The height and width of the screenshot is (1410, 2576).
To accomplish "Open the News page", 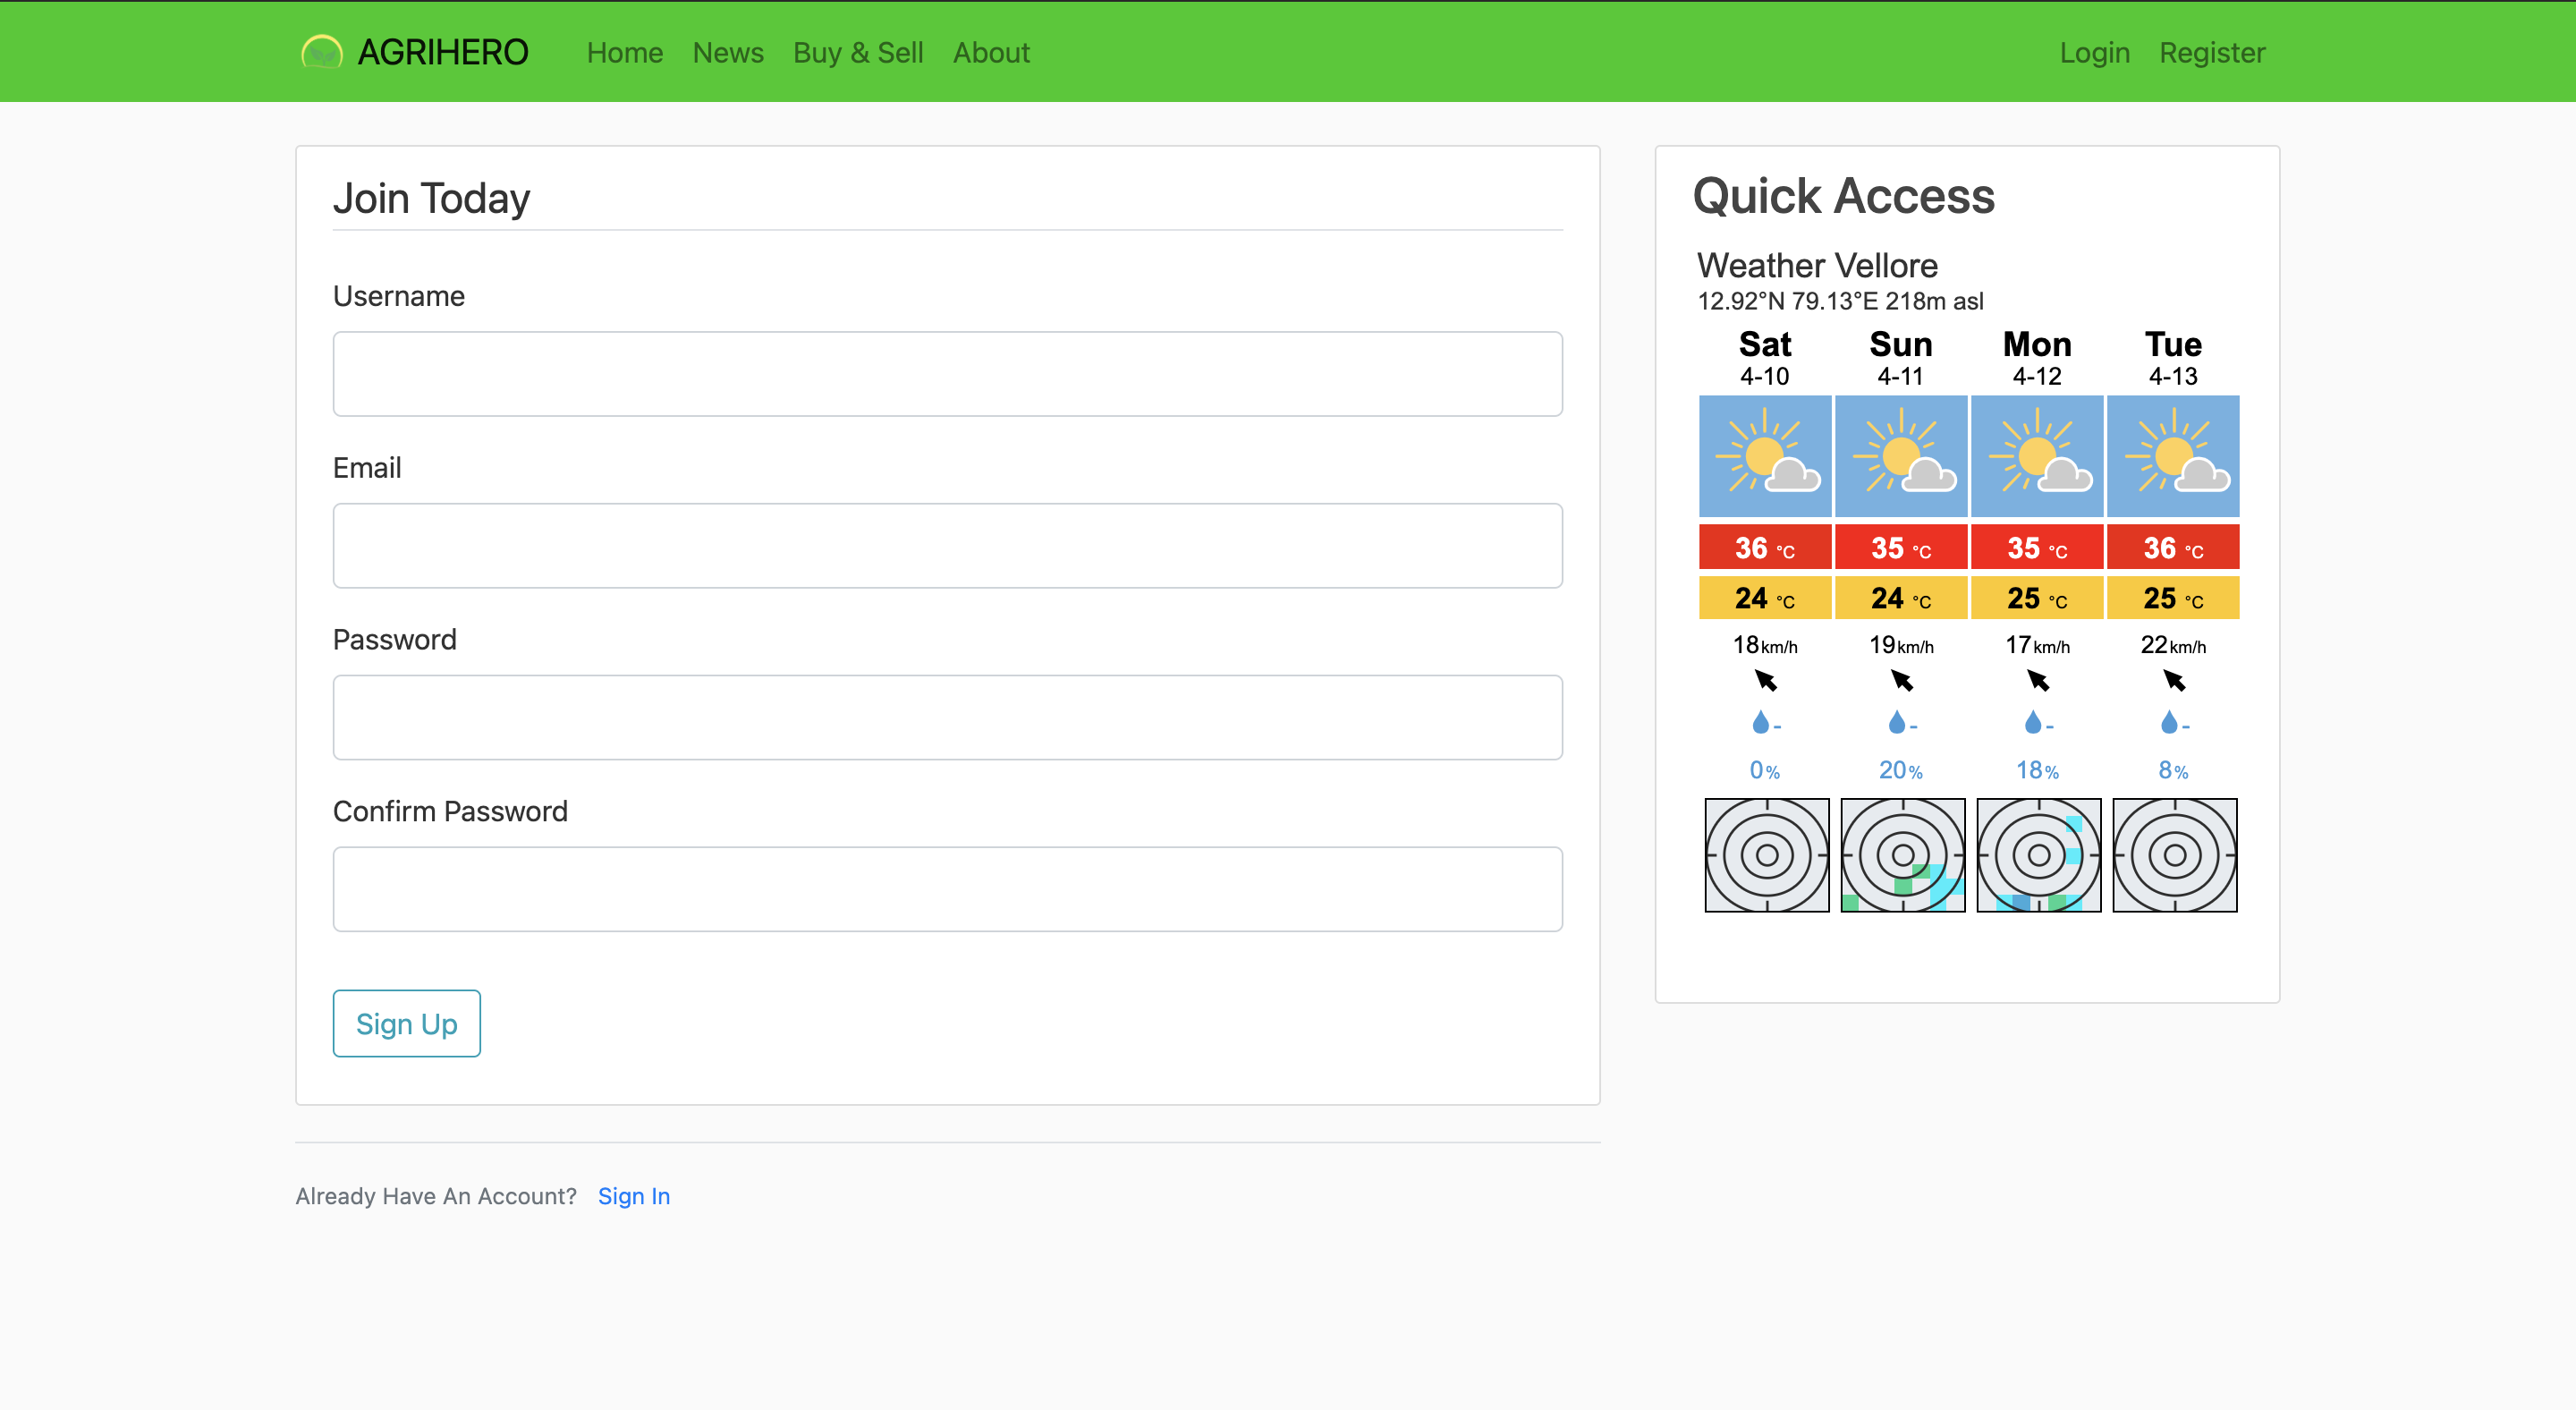I will [x=727, y=53].
